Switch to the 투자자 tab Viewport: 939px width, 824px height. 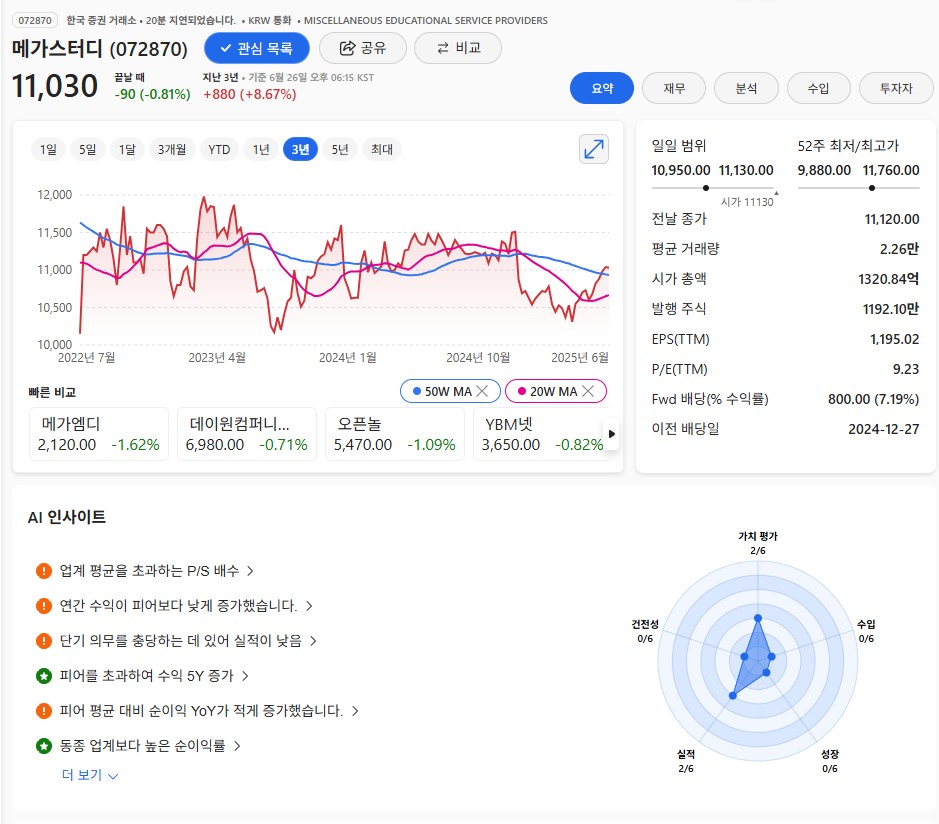[896, 88]
